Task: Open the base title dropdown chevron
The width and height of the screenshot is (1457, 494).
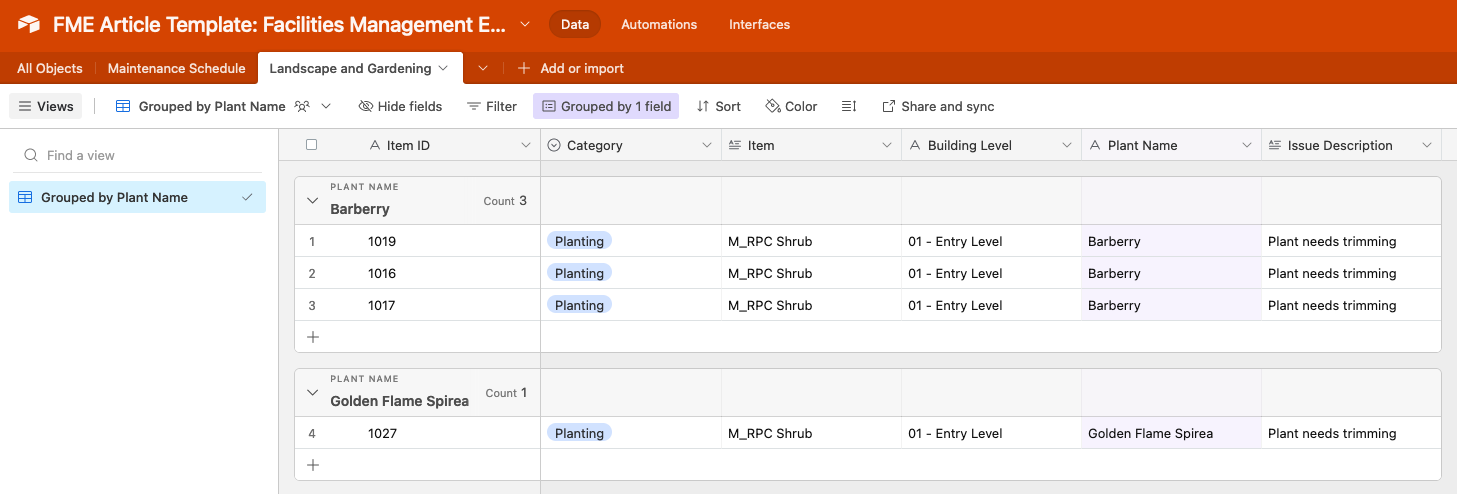Action: 527,24
